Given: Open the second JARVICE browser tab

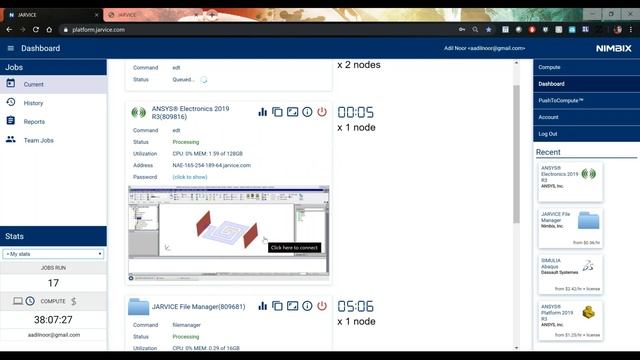Looking at the screenshot, I should coord(153,15).
